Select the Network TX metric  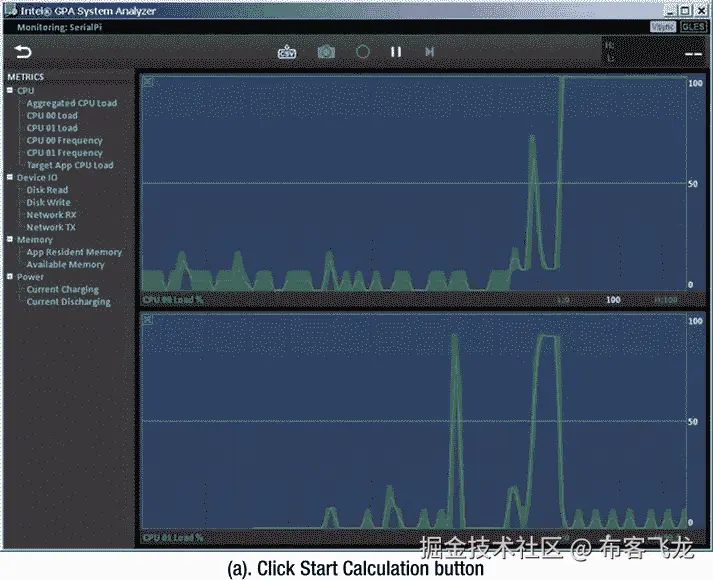click(51, 227)
